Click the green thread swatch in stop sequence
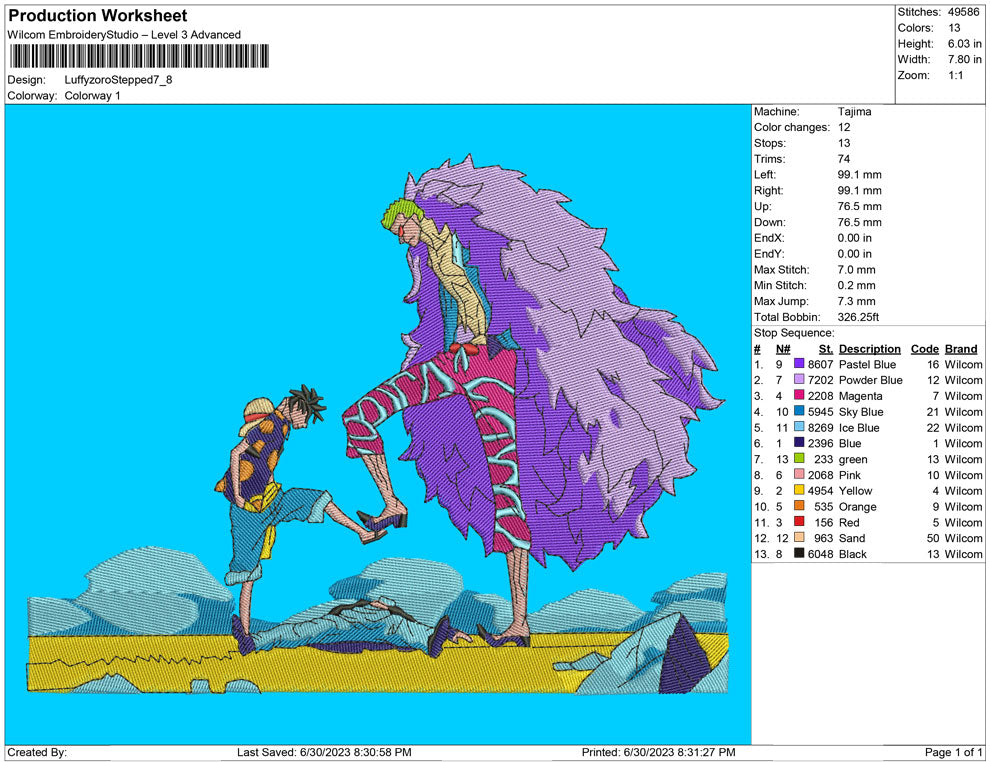The height and width of the screenshot is (762, 990). tap(799, 459)
